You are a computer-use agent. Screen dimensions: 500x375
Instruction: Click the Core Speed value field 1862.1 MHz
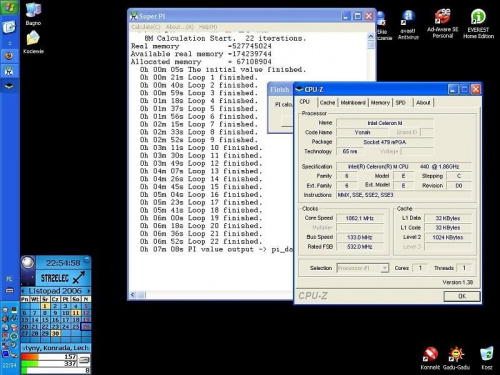pos(360,218)
